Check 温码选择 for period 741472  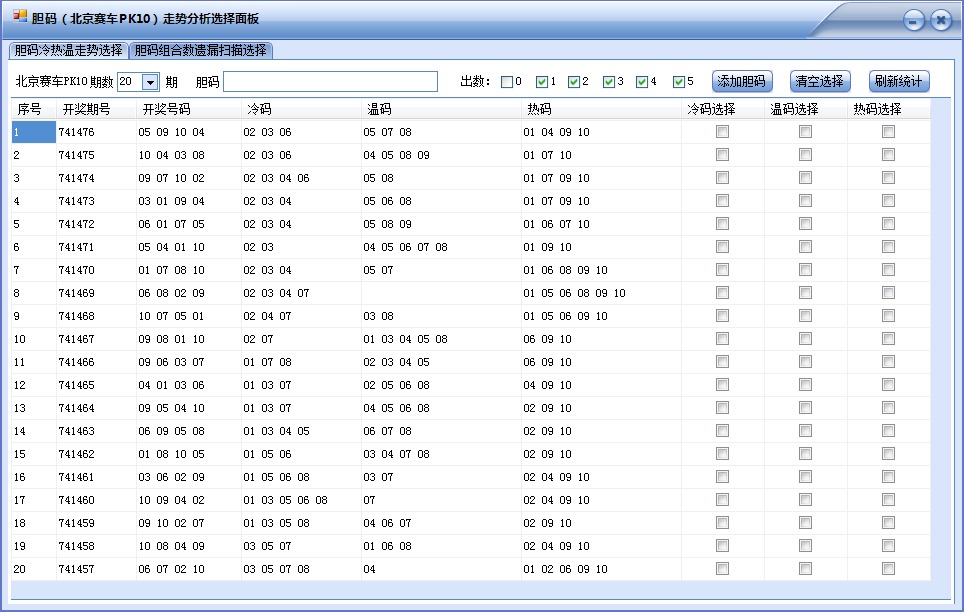[805, 223]
